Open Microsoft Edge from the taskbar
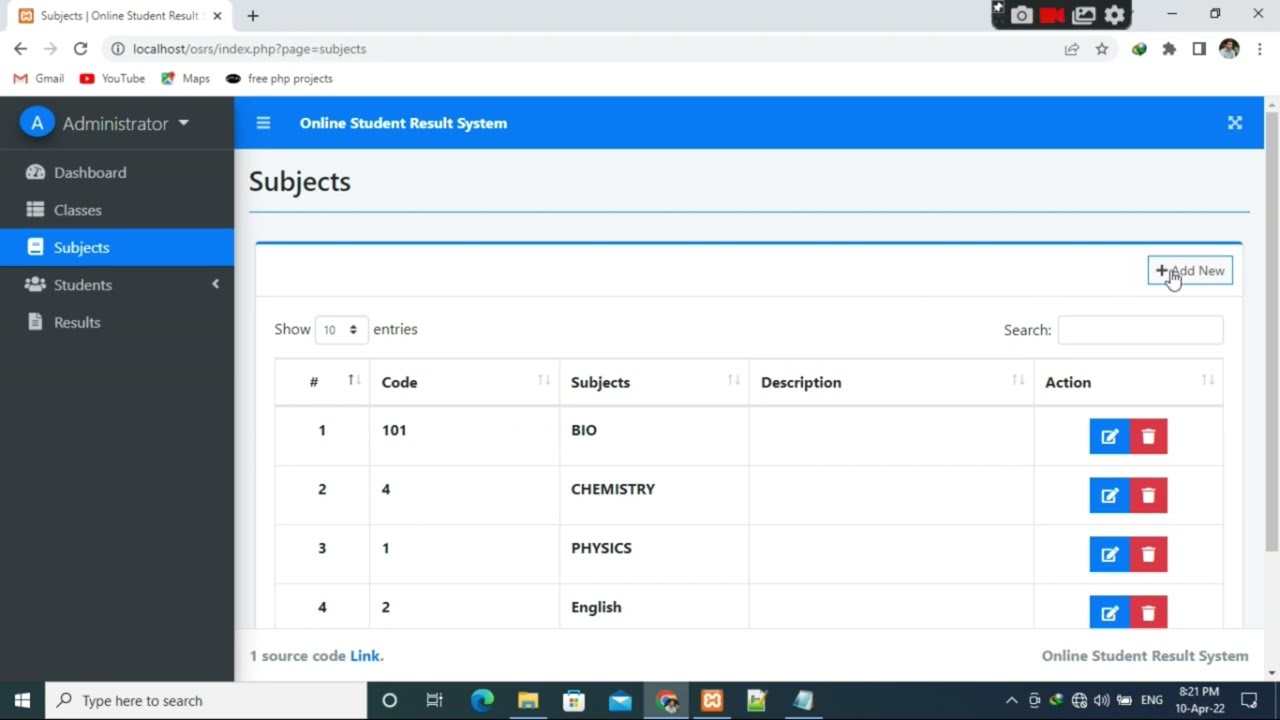 point(482,701)
